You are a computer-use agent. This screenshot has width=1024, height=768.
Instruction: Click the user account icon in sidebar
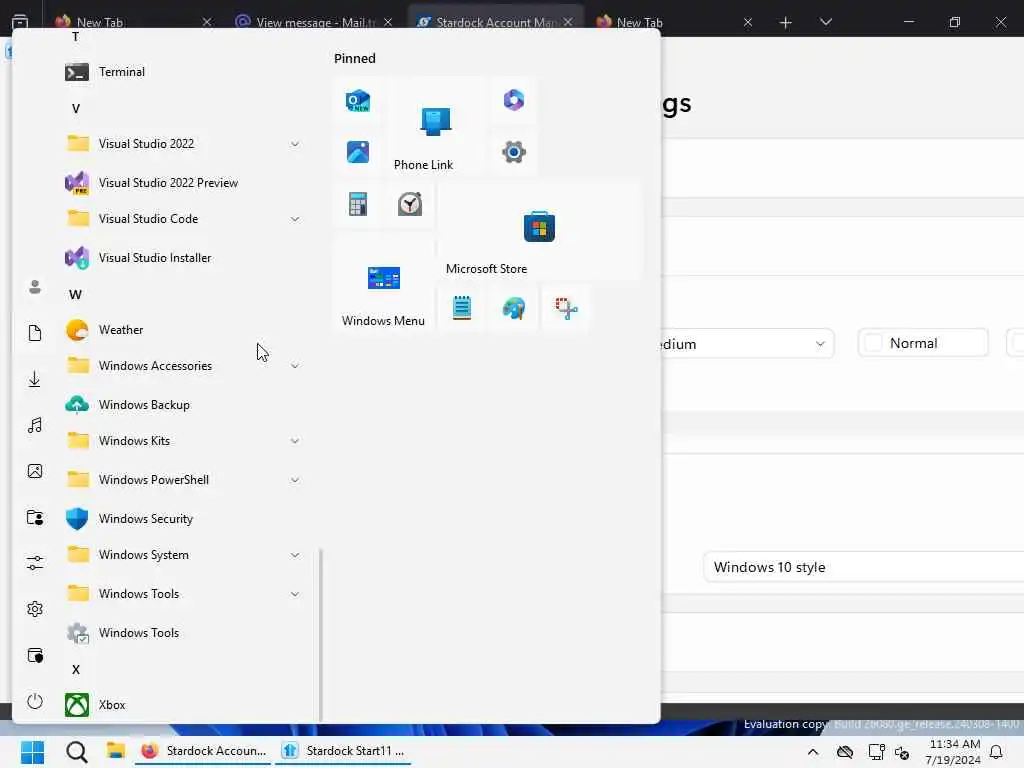pyautogui.click(x=35, y=287)
